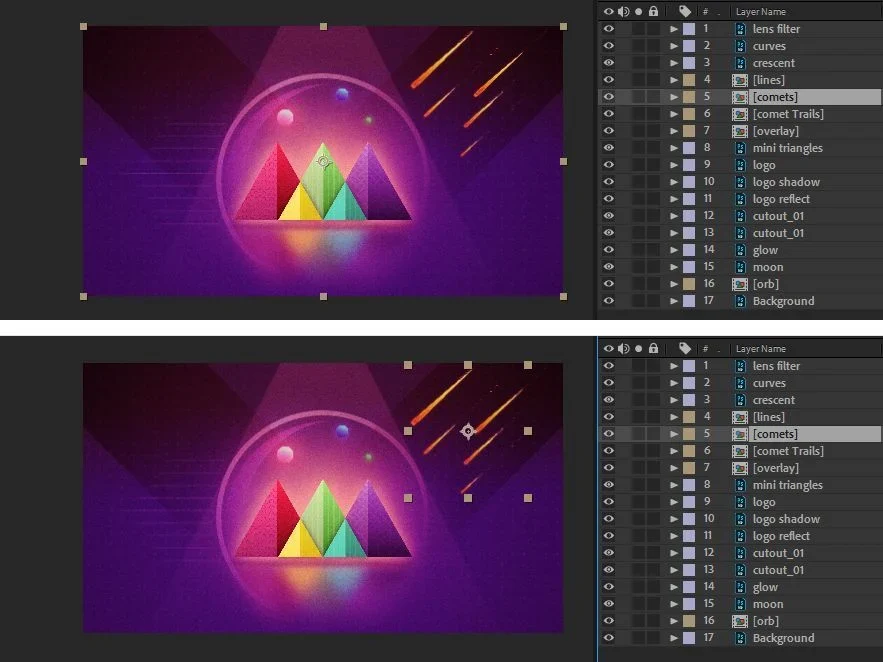
Task: Hide the mini triangles layer in lower timeline
Action: click(x=609, y=485)
